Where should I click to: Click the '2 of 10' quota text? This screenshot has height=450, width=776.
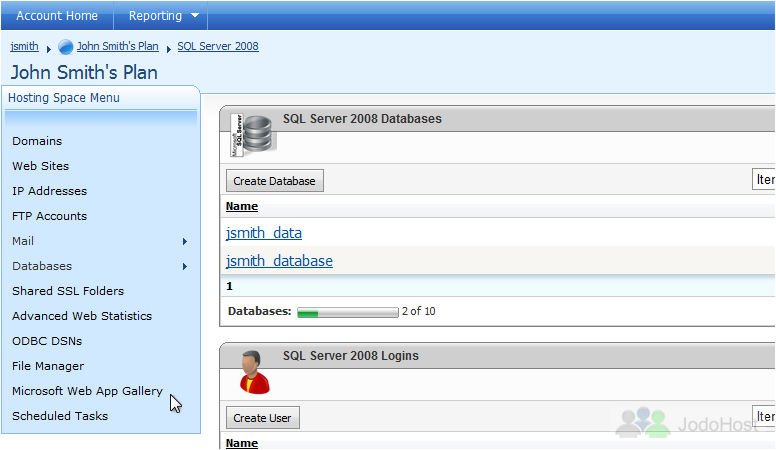[419, 311]
